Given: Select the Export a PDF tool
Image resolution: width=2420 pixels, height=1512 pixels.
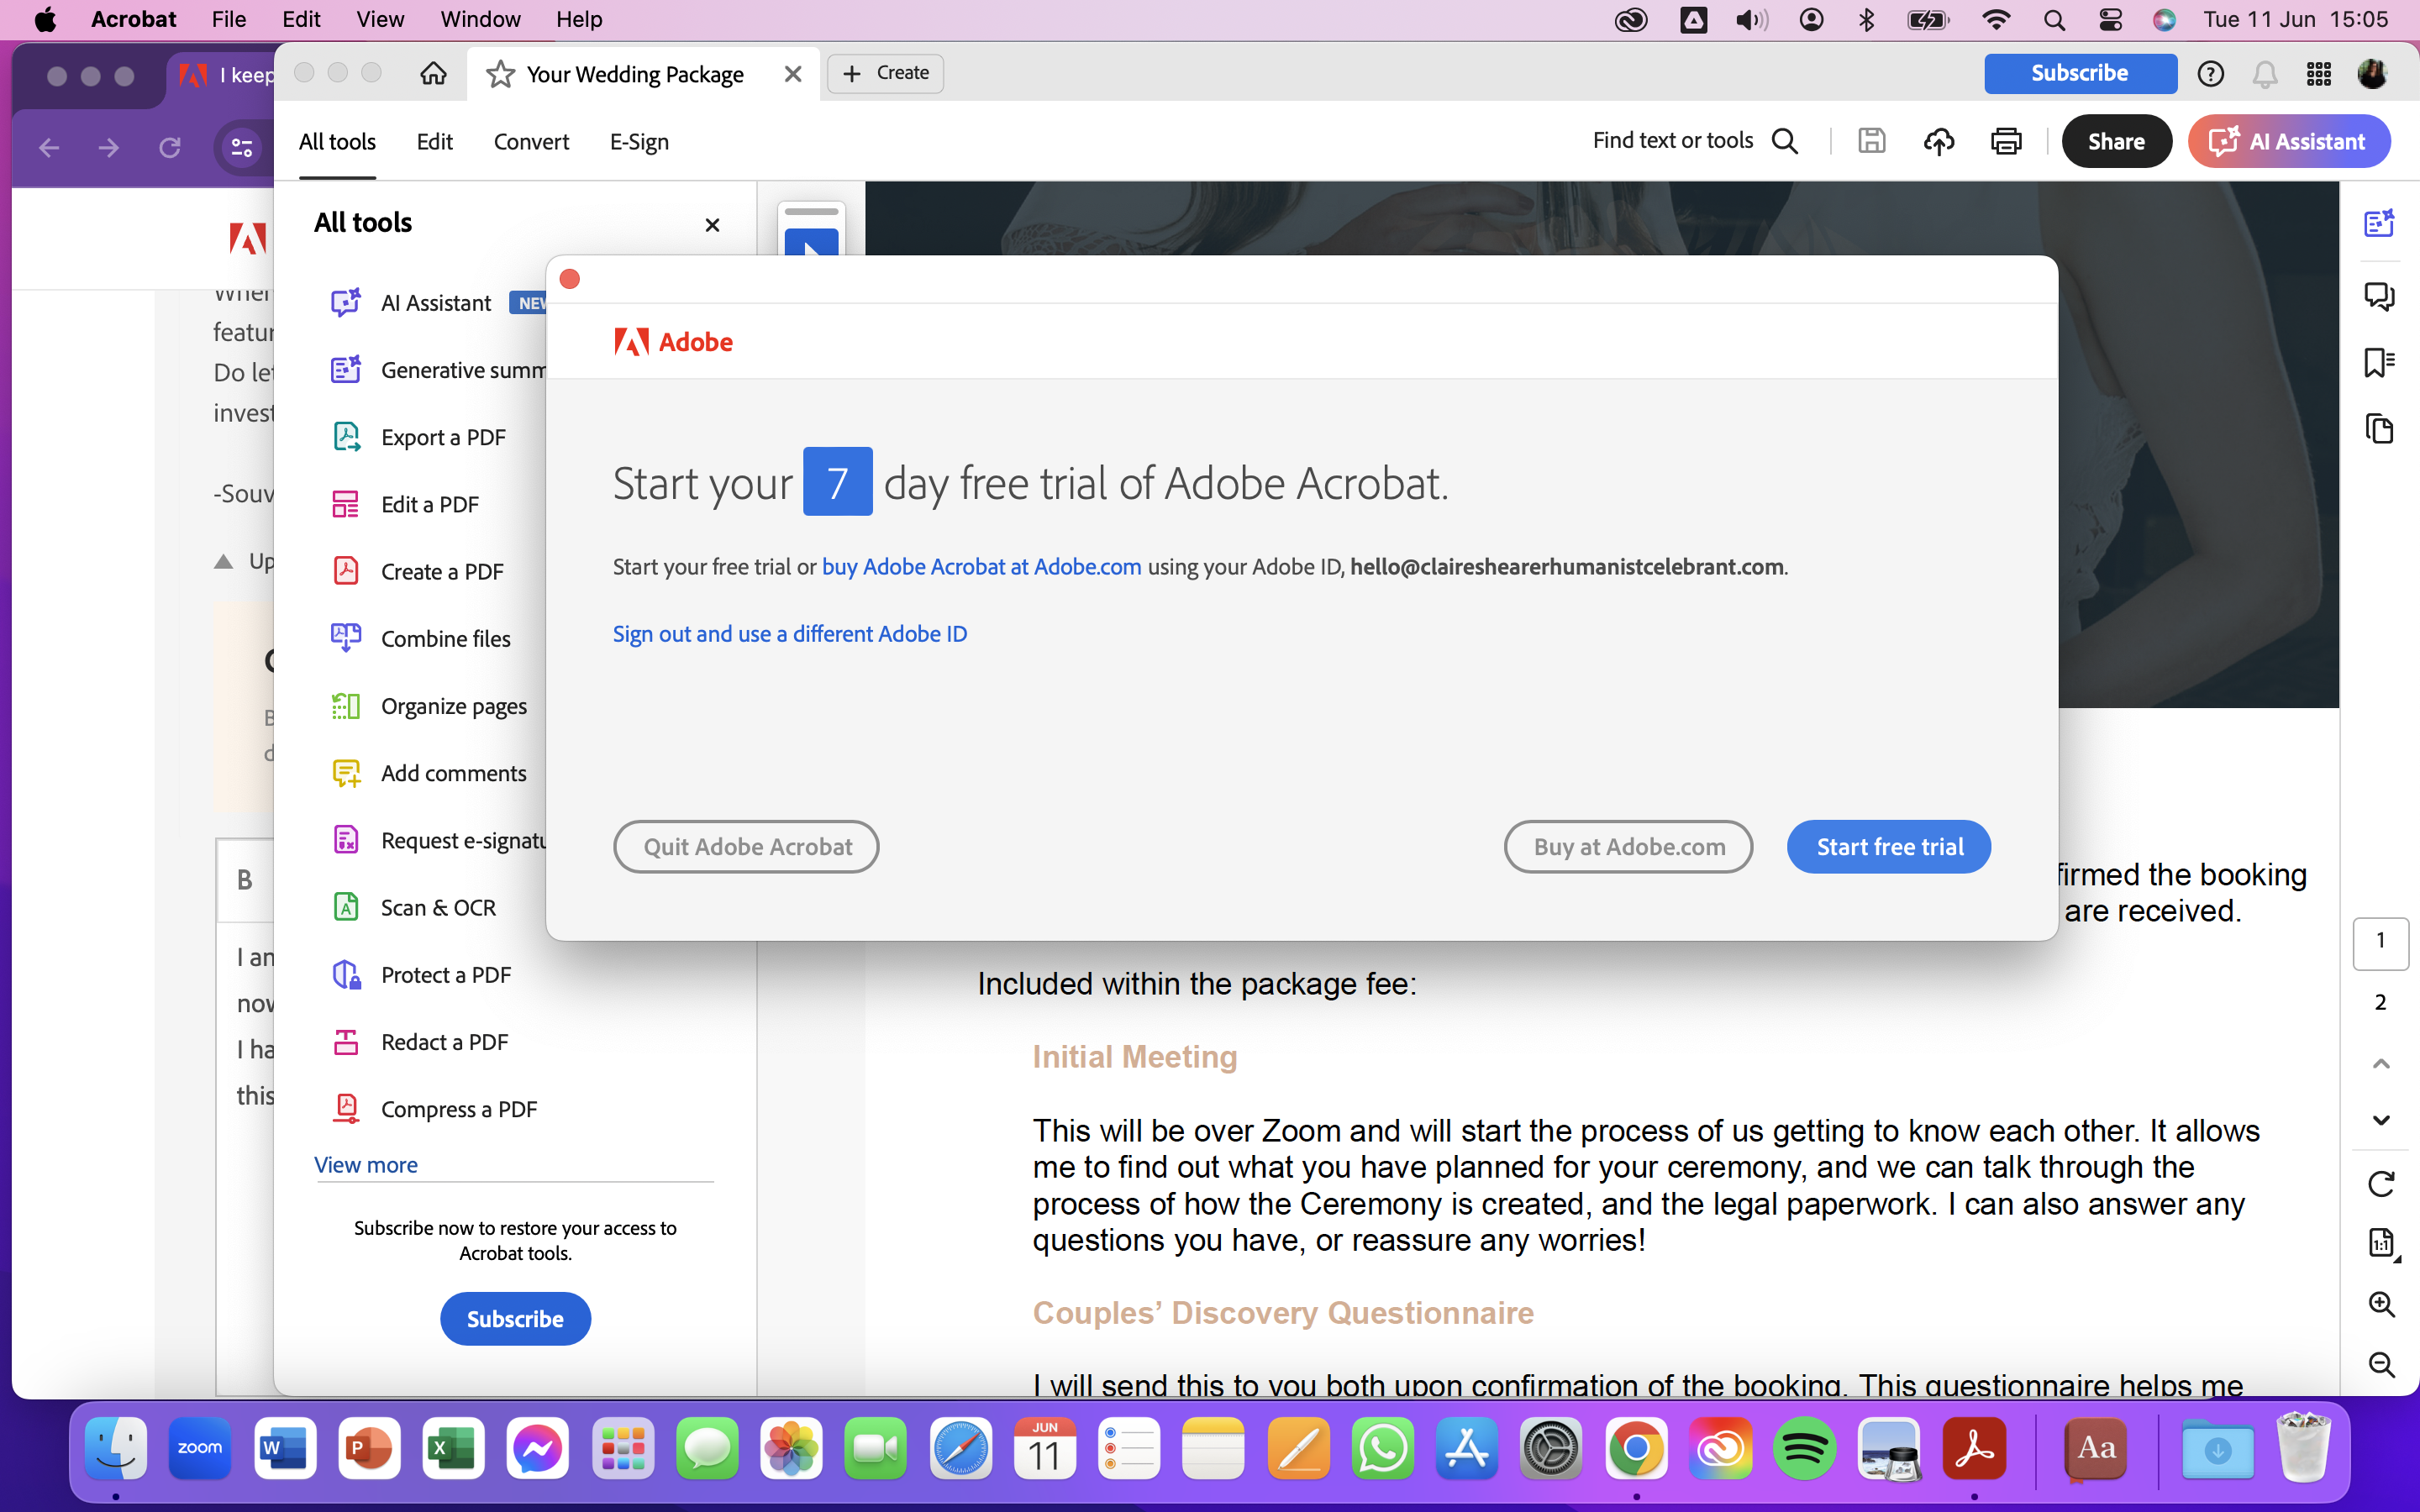Looking at the screenshot, I should click(443, 437).
